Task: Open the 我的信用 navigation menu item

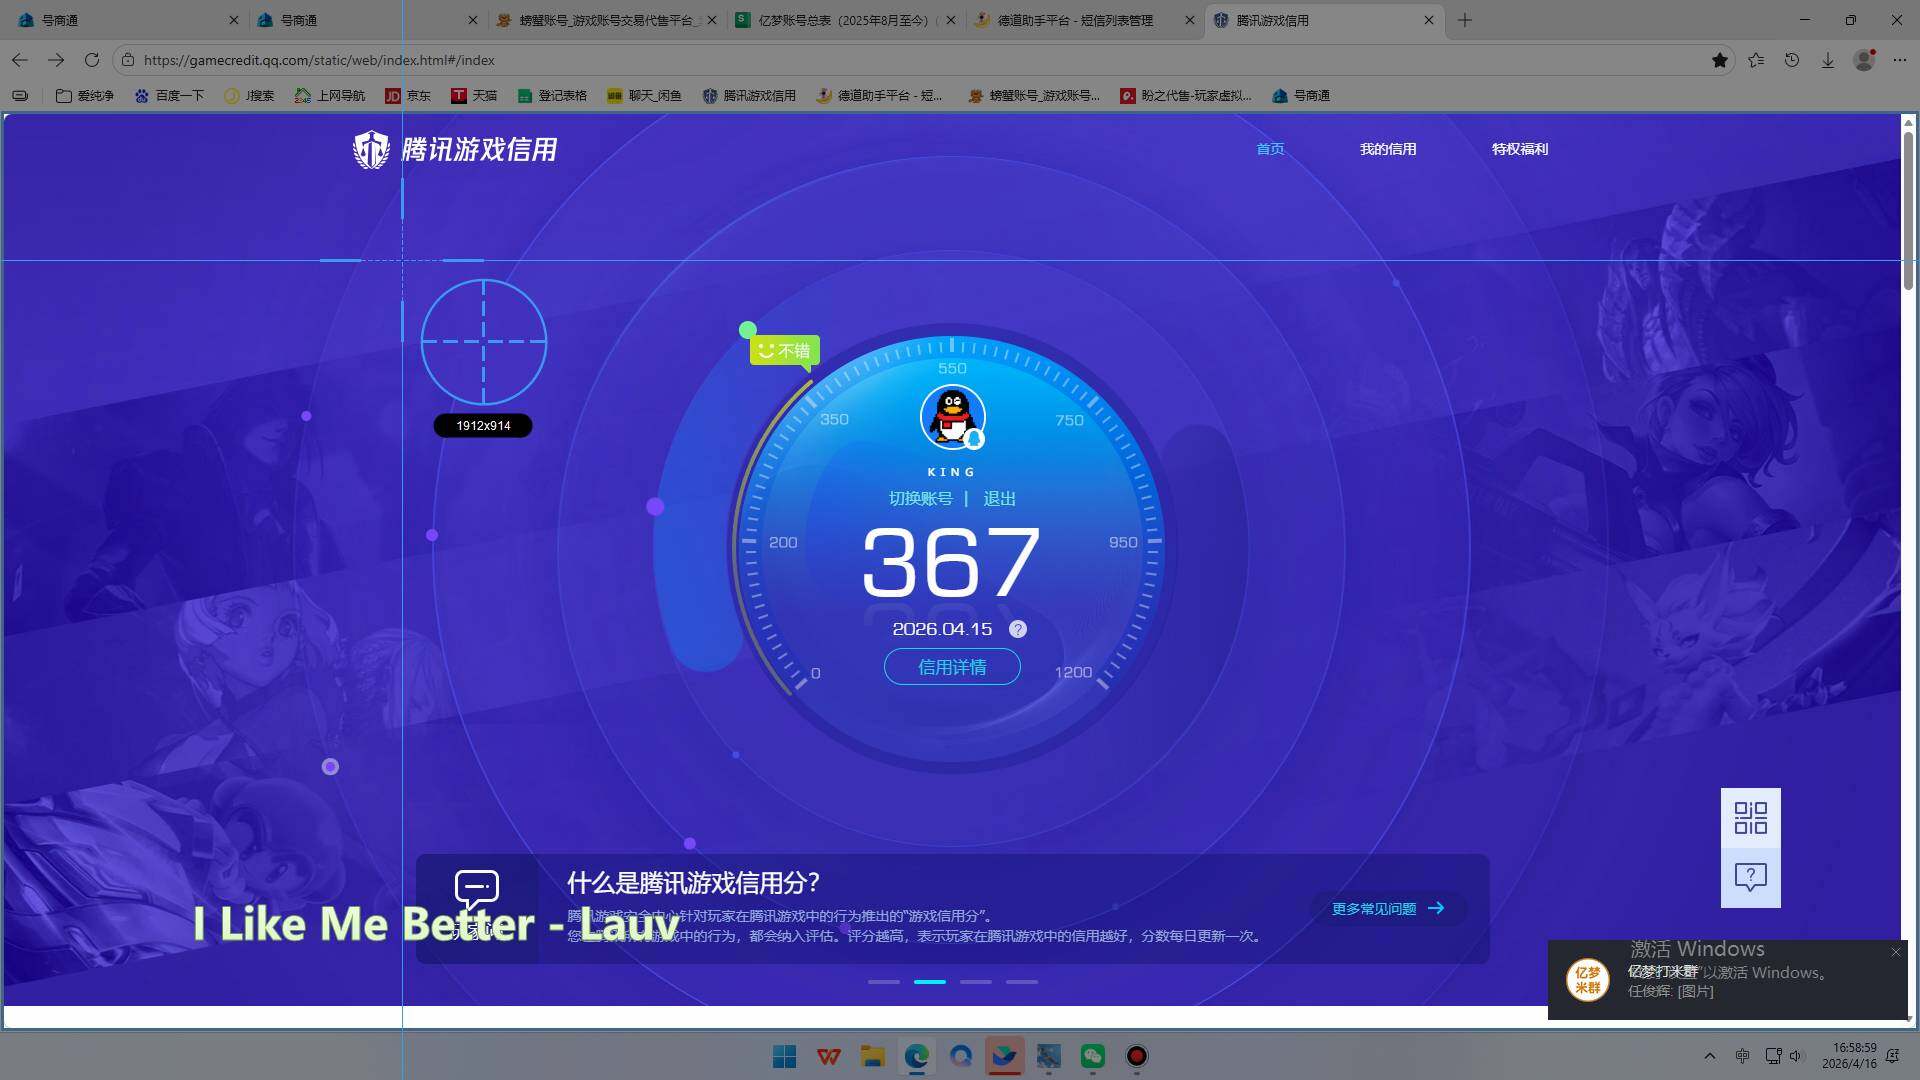Action: 1388,149
